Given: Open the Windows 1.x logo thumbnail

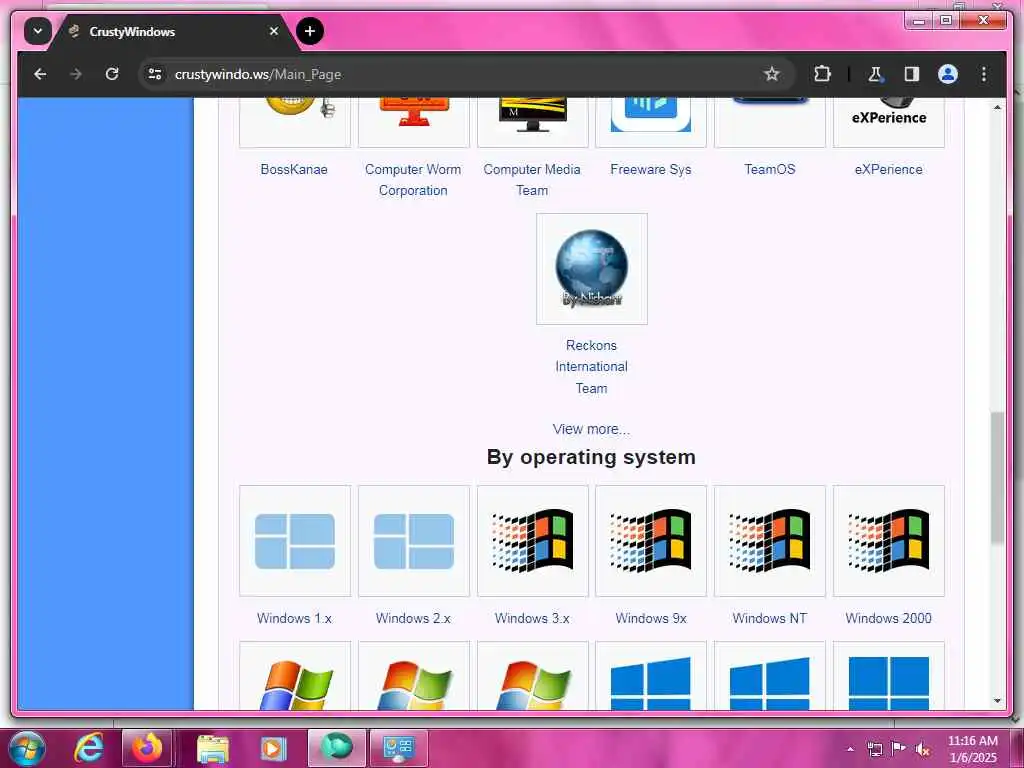Looking at the screenshot, I should pos(295,541).
